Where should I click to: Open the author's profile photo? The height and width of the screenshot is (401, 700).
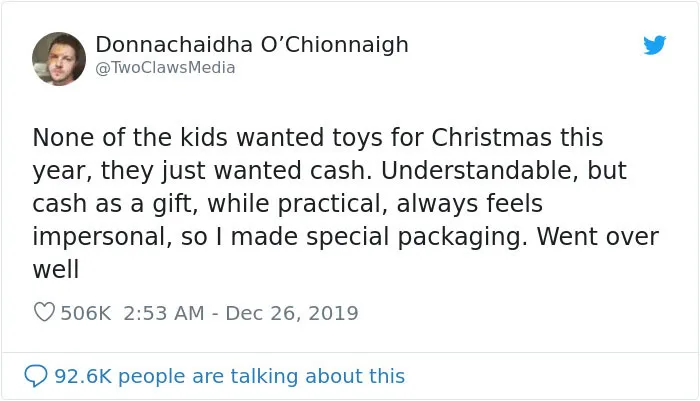[x=59, y=58]
